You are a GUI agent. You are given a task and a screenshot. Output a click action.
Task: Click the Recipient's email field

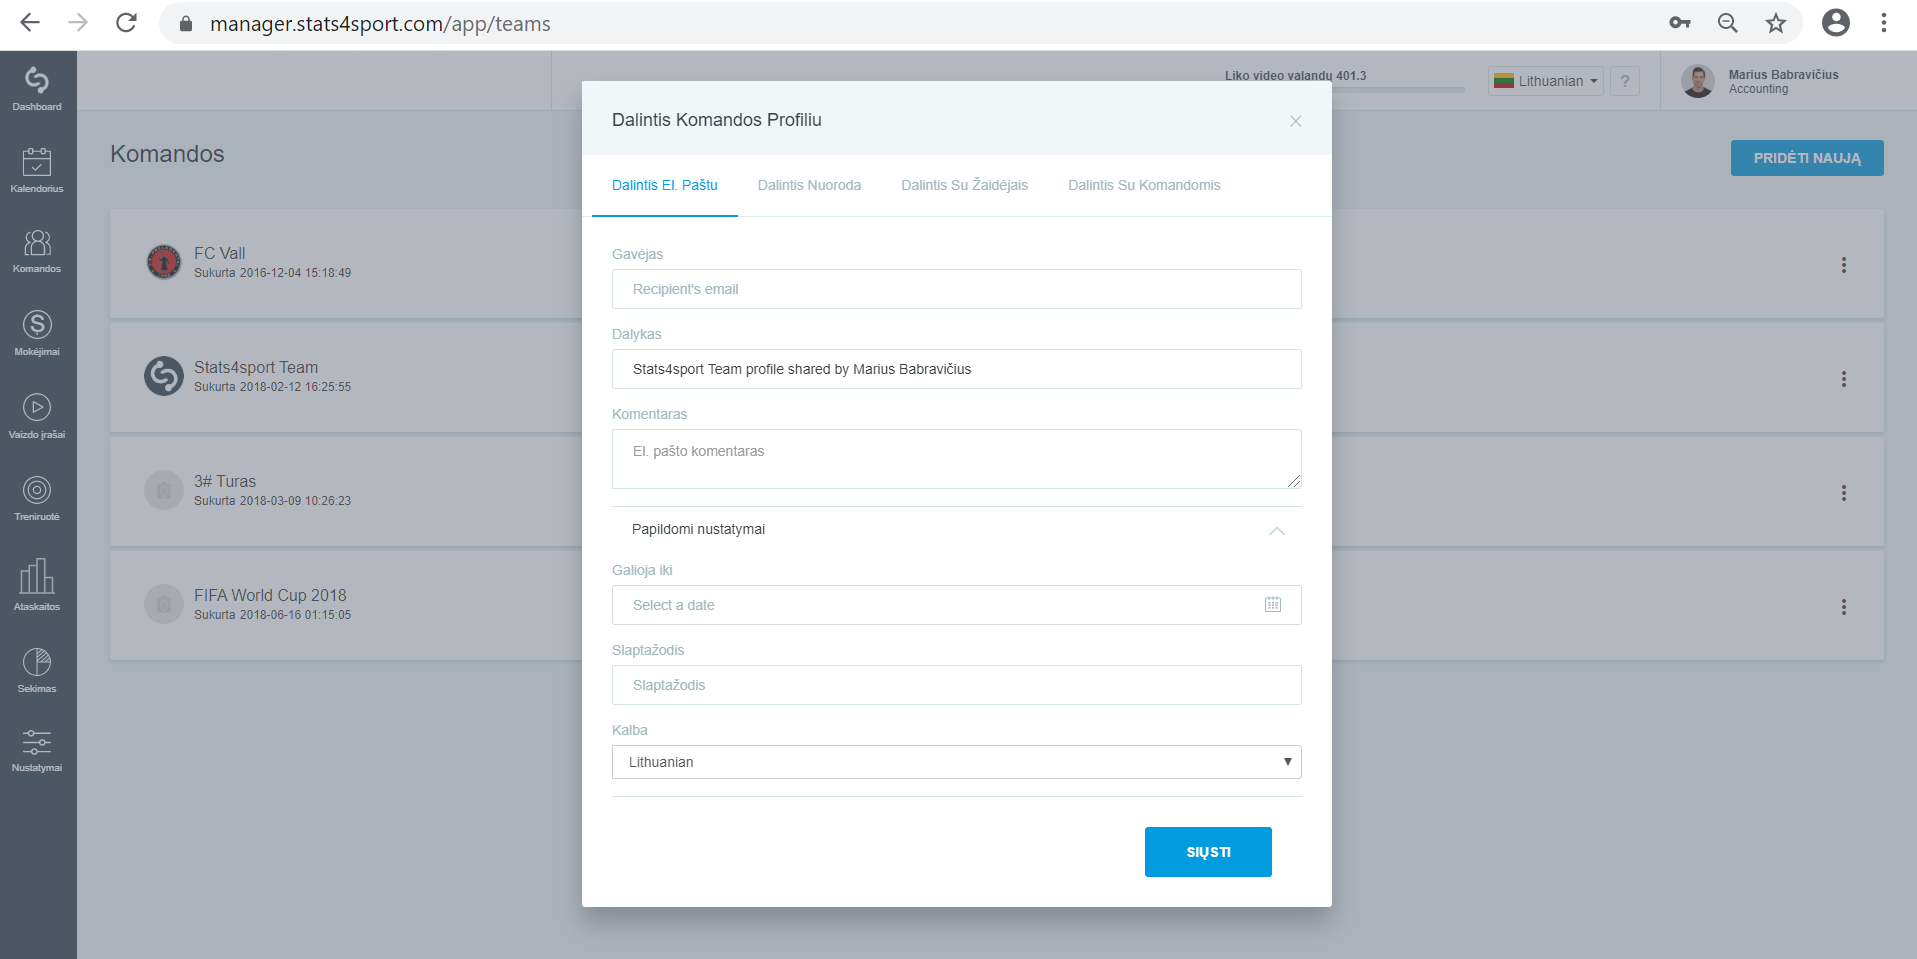coord(957,289)
